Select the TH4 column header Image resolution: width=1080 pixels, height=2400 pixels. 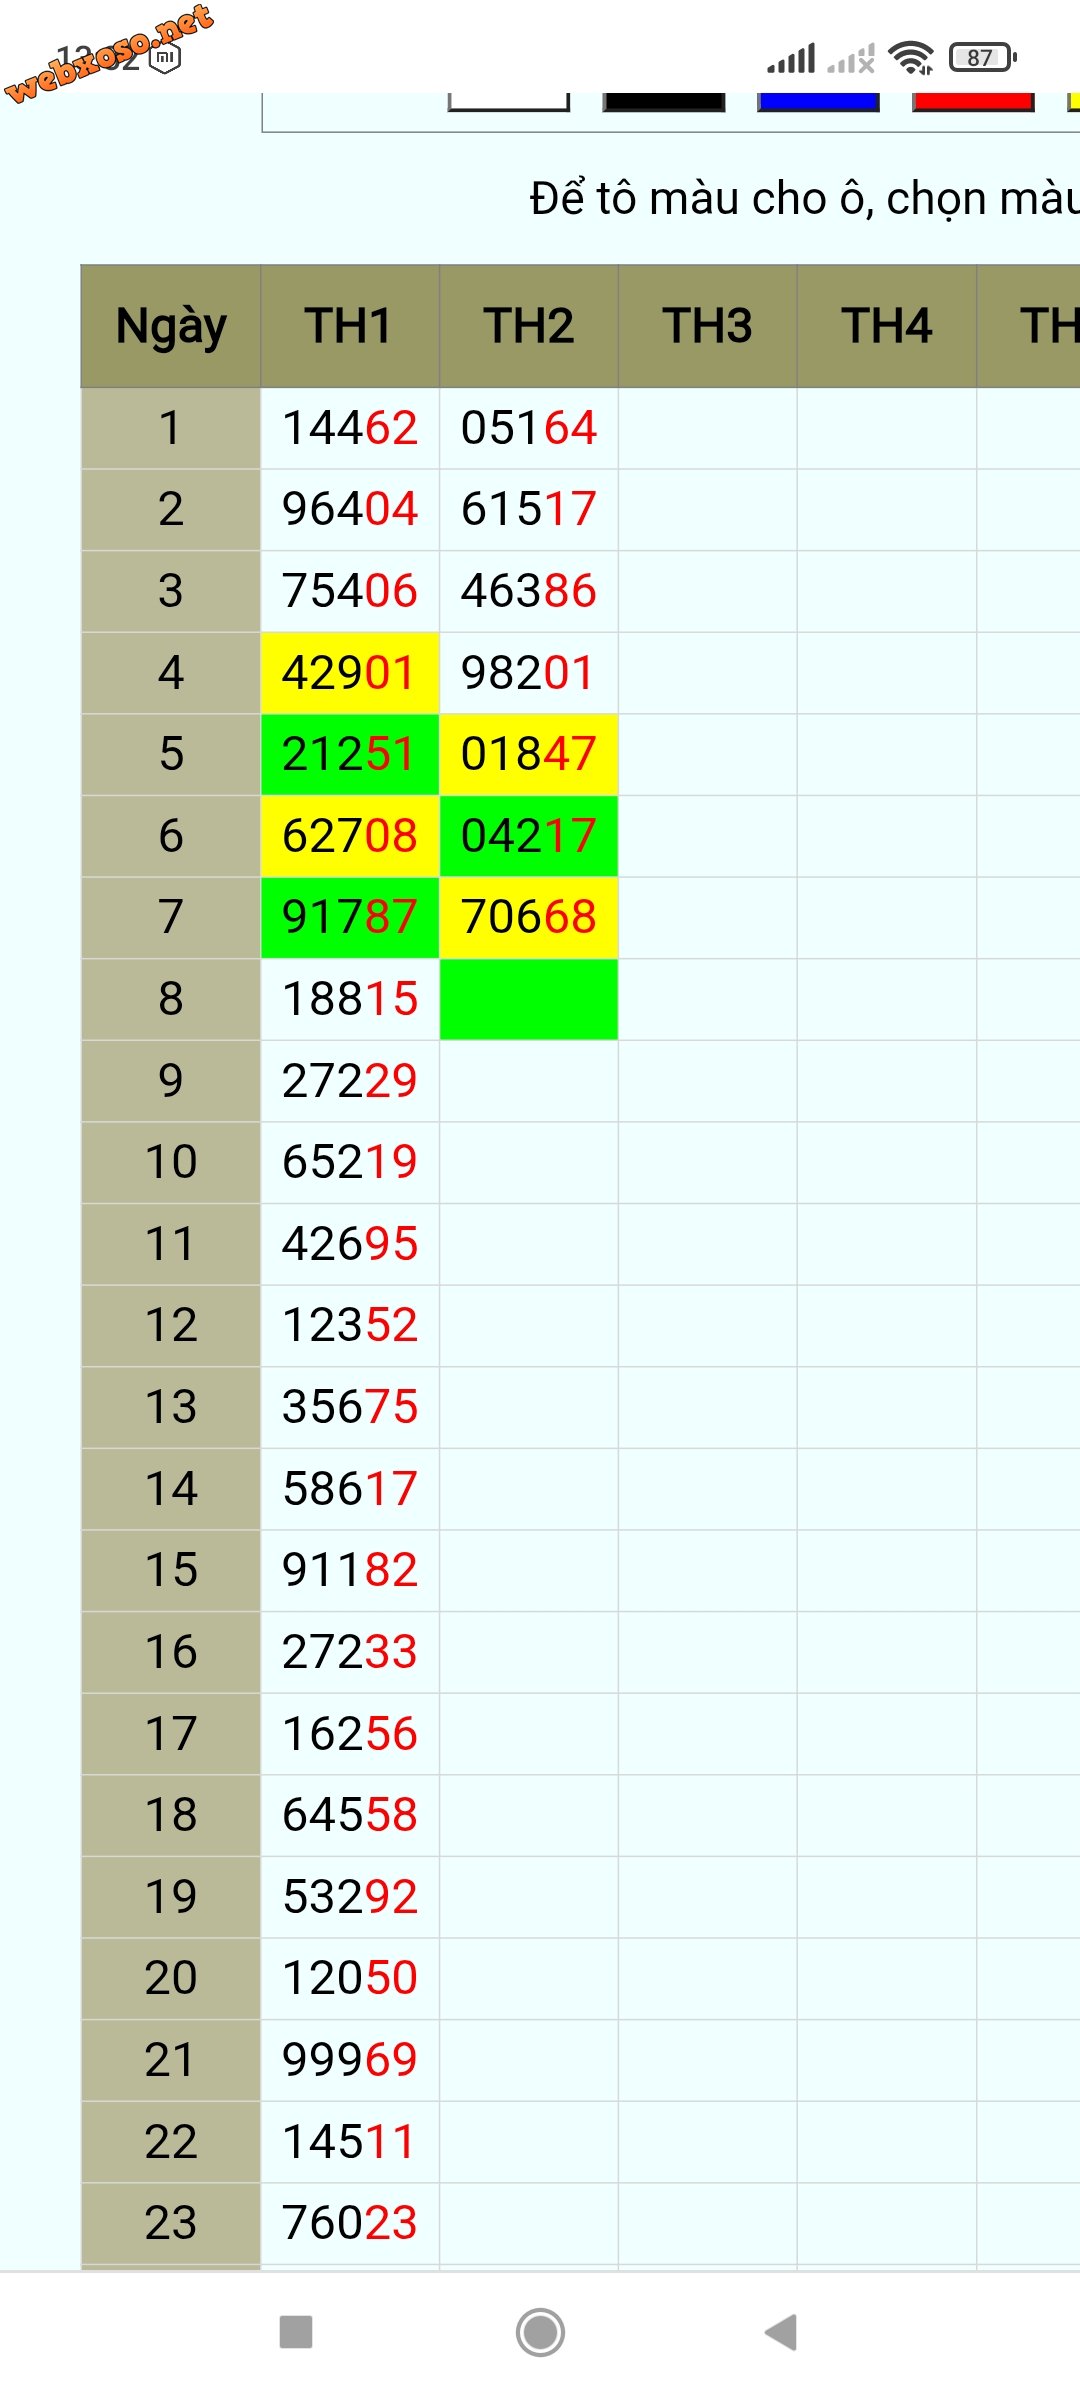point(887,326)
